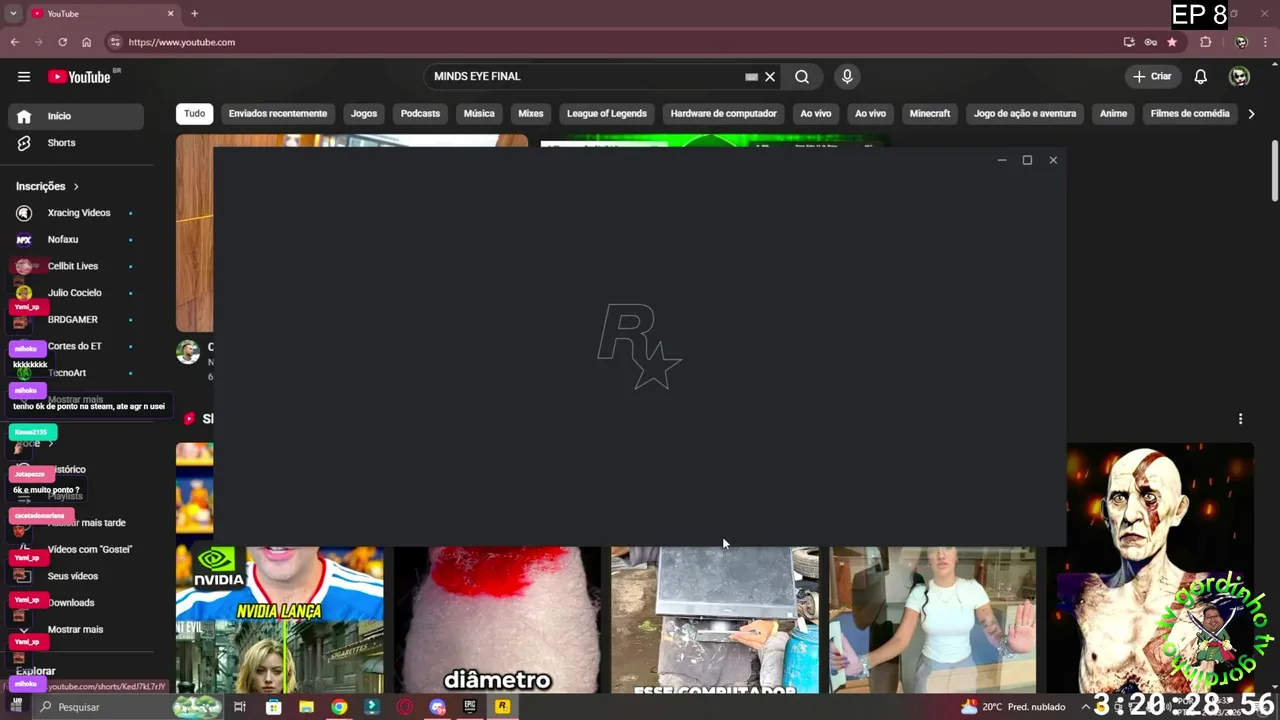Open Rockstar Games Launcher in taskbar
Screen dimensions: 1280x720
pos(502,707)
